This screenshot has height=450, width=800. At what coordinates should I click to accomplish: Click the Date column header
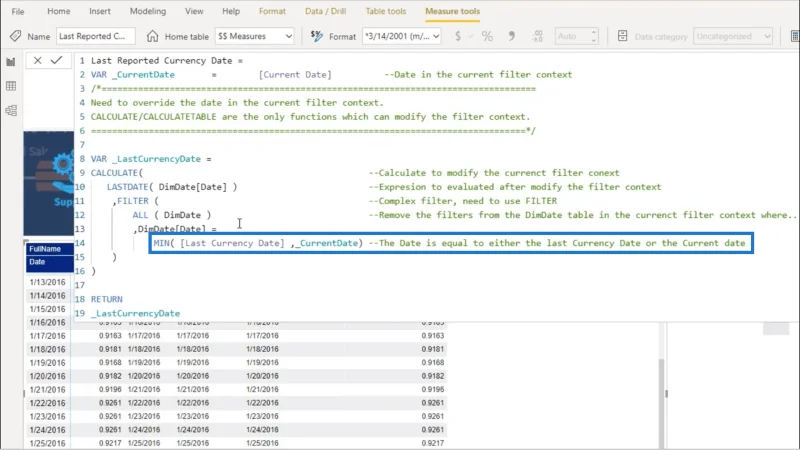tap(37, 262)
